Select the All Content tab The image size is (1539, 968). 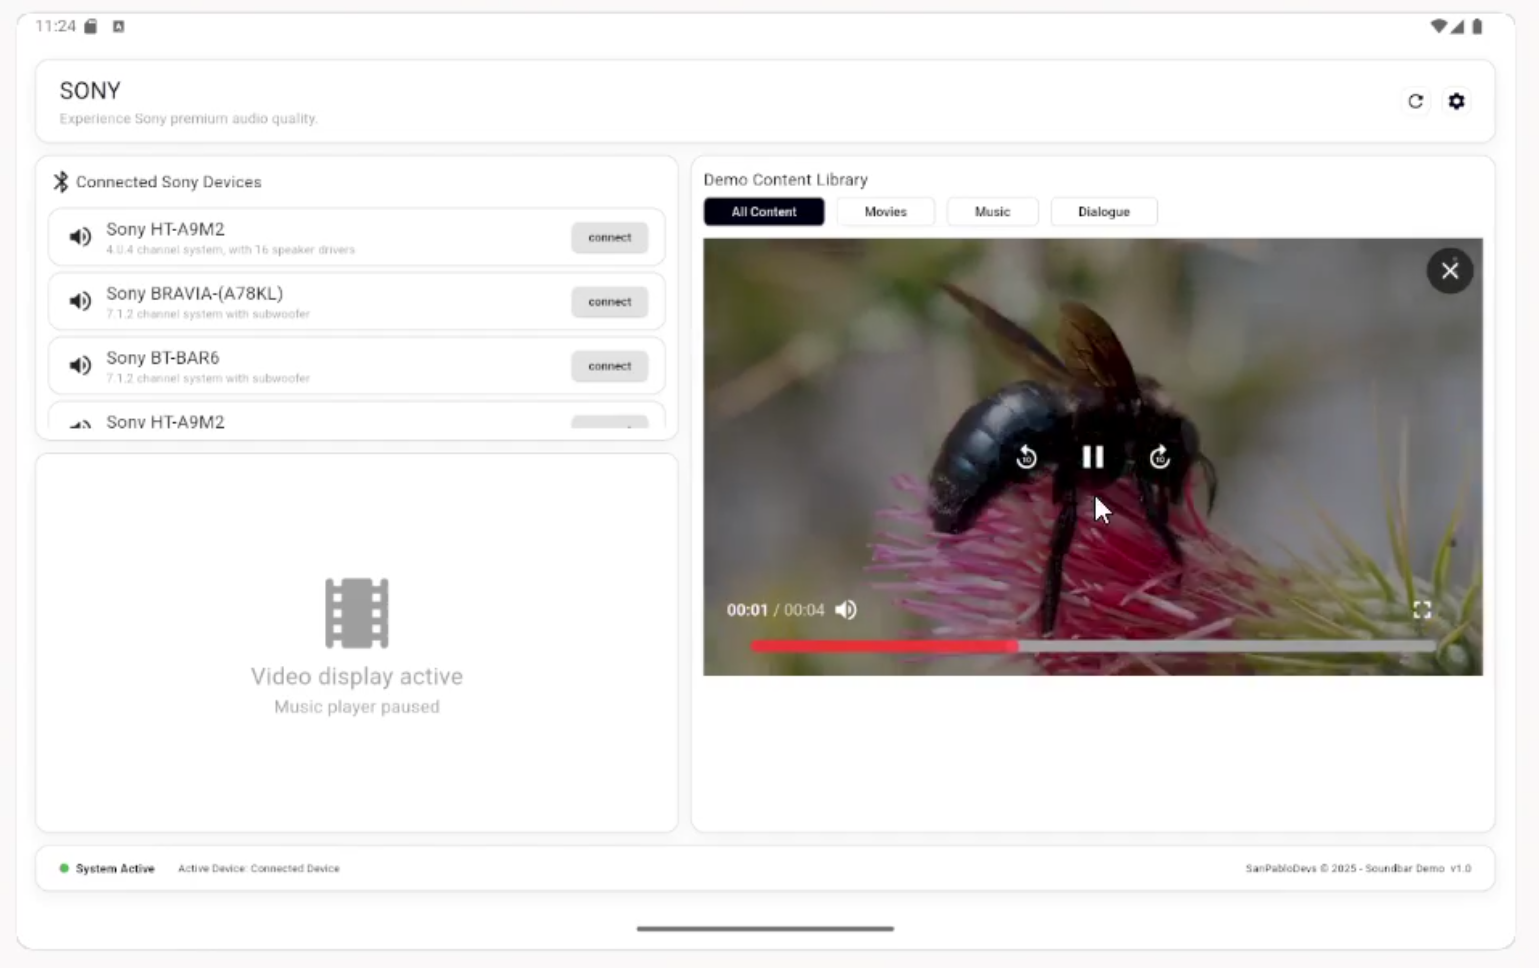point(764,212)
